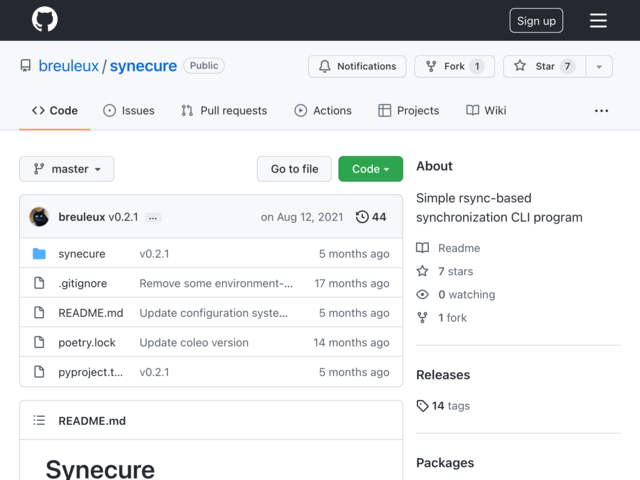
Task: Expand the commit message ellipsis
Action: (x=153, y=218)
